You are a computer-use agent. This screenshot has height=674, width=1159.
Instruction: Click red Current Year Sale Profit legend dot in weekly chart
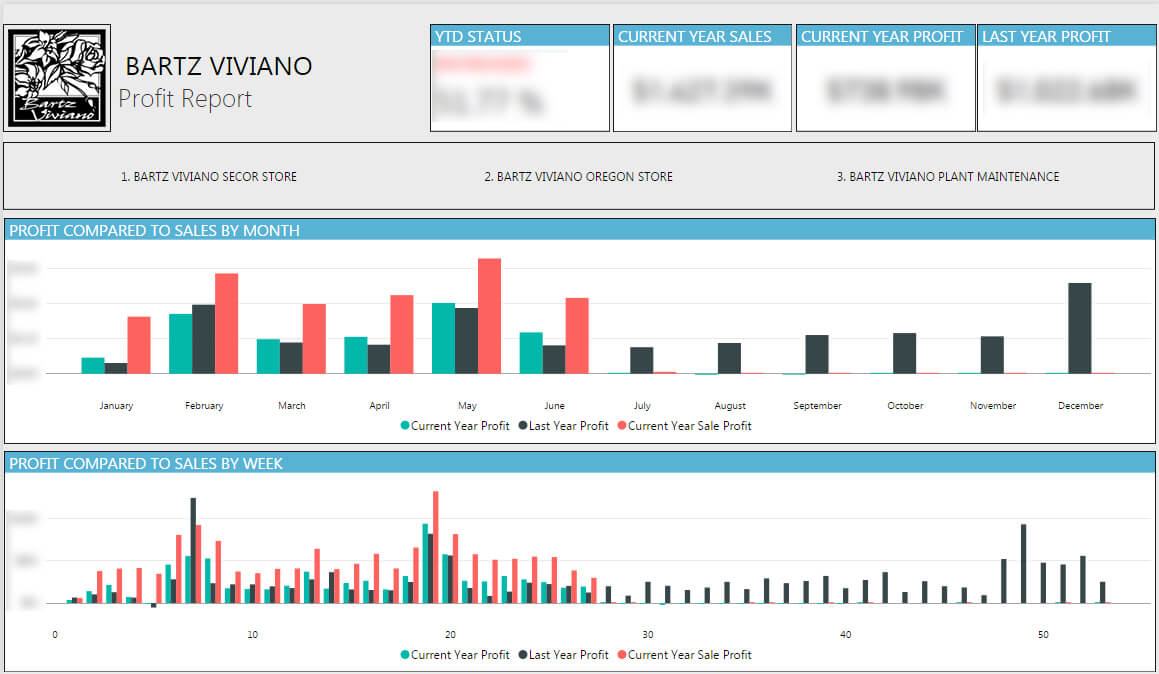click(622, 655)
